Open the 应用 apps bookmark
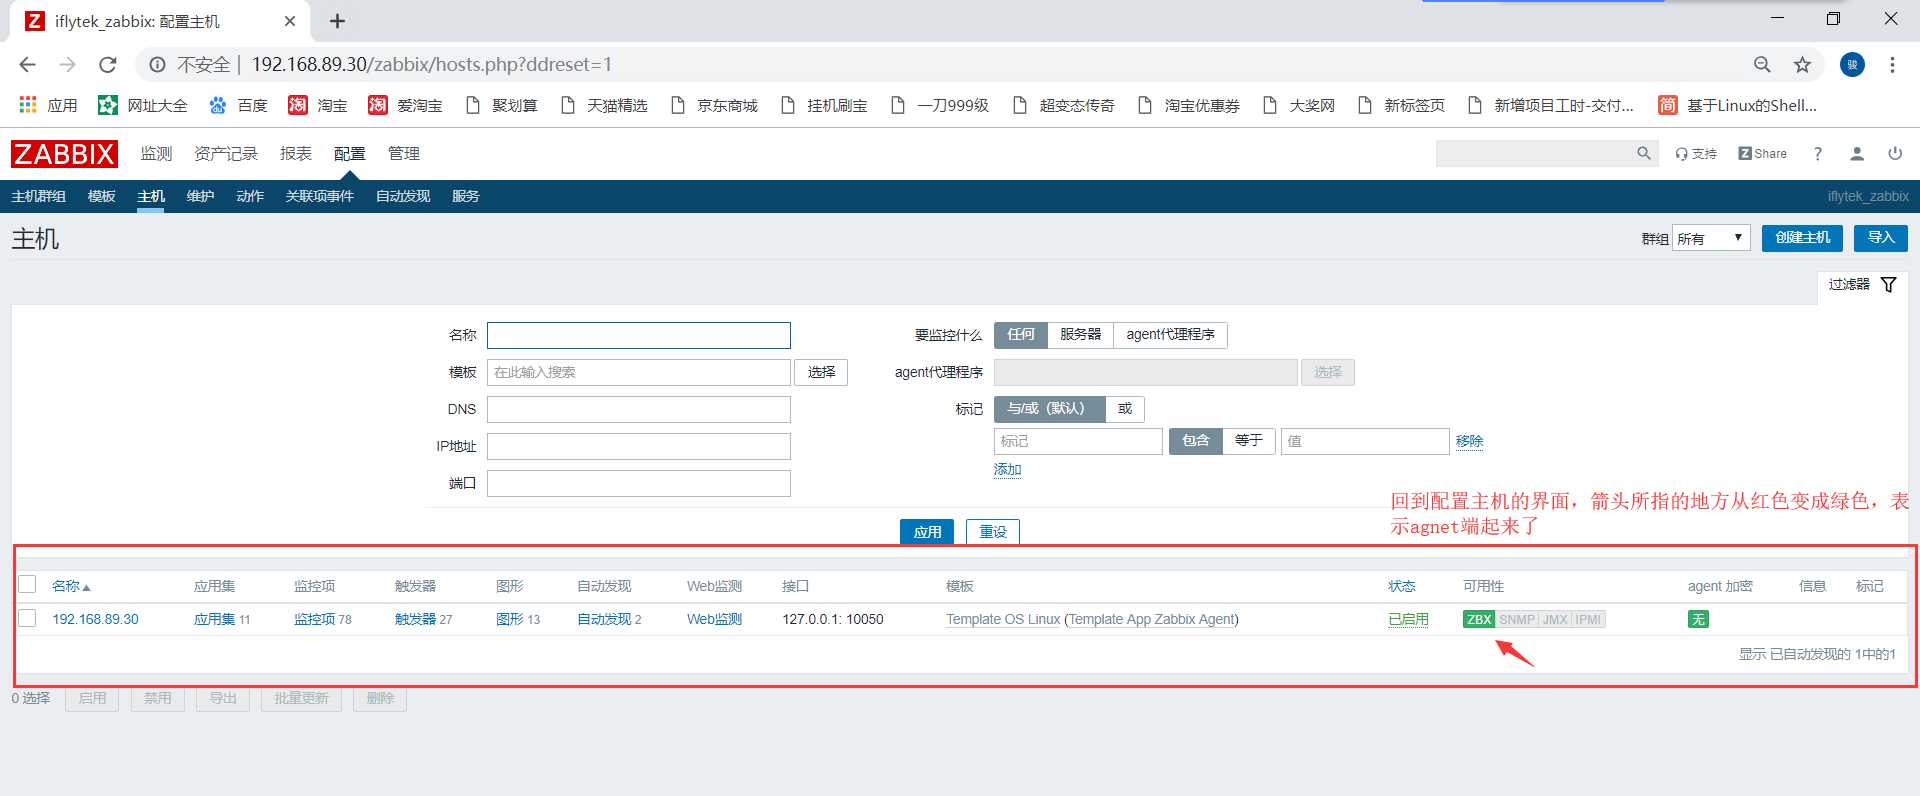1920x796 pixels. coord(48,105)
